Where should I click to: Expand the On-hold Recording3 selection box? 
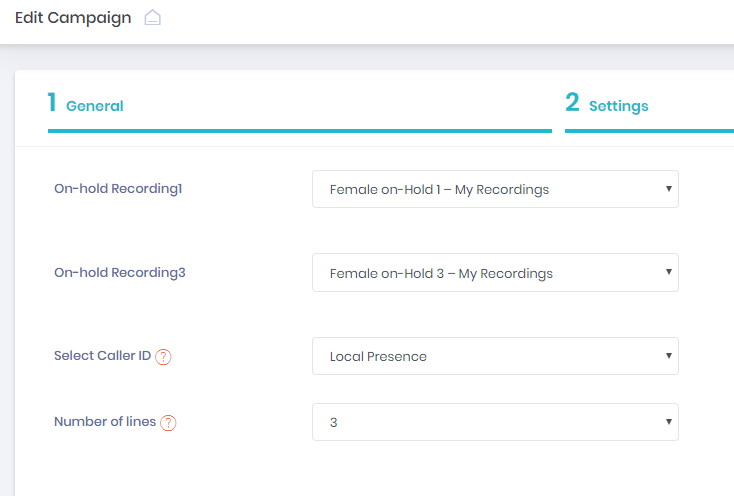494,273
